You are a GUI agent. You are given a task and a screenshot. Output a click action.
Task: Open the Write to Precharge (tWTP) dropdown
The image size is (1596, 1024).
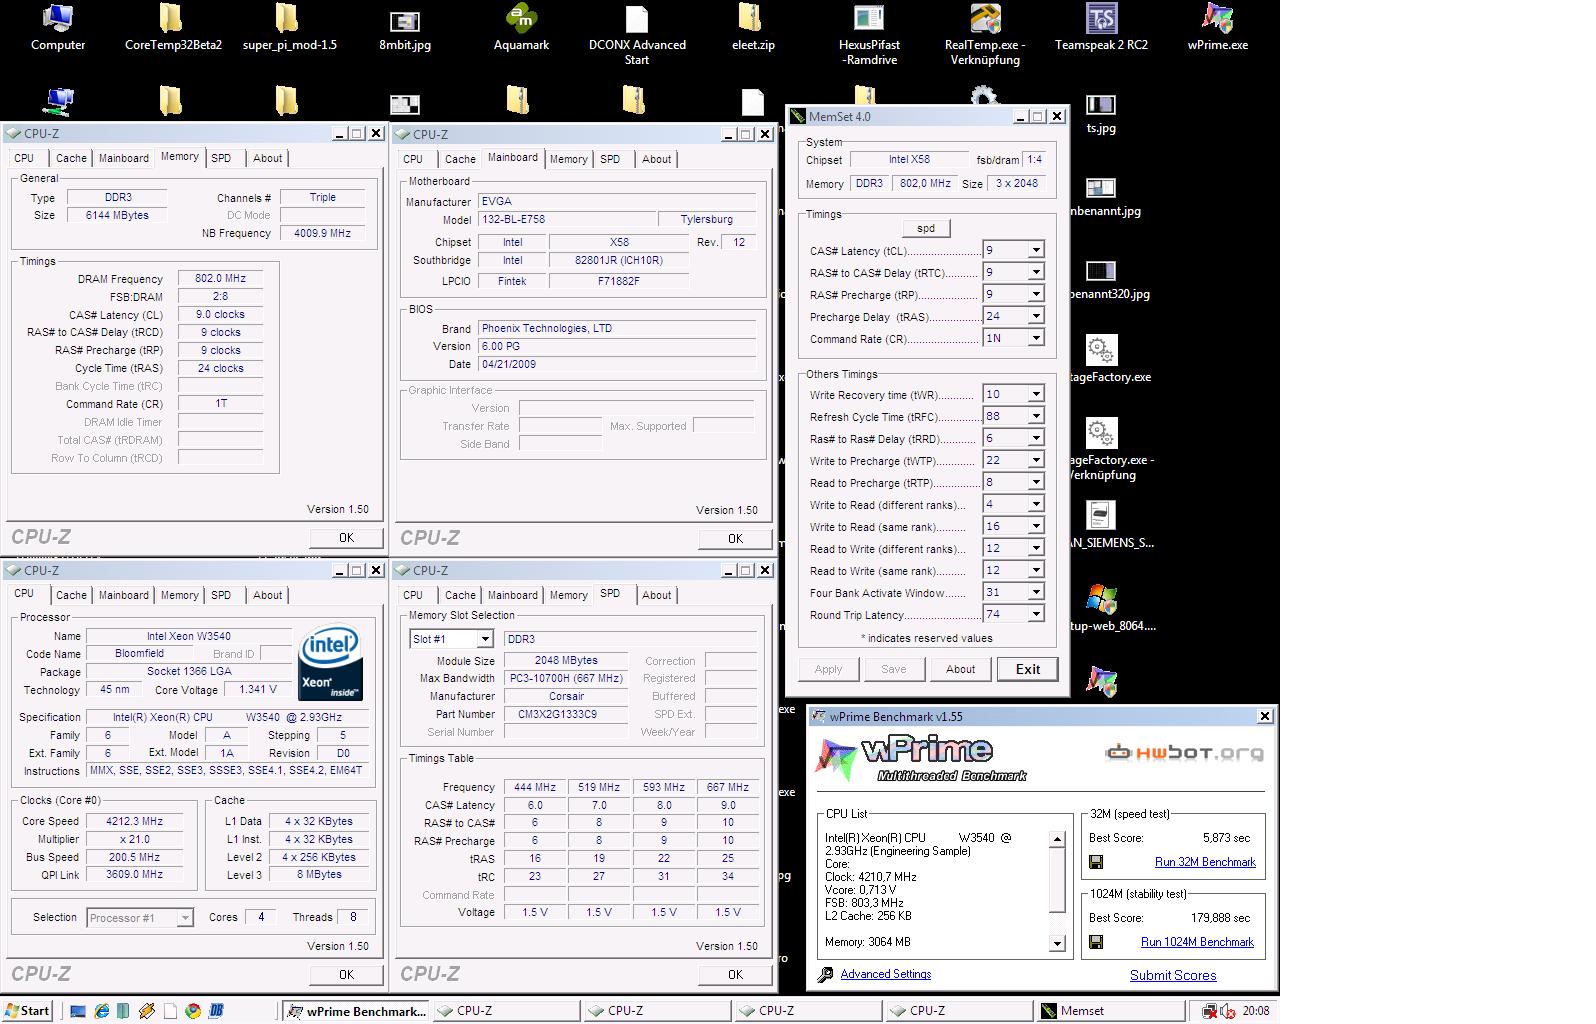click(1036, 460)
